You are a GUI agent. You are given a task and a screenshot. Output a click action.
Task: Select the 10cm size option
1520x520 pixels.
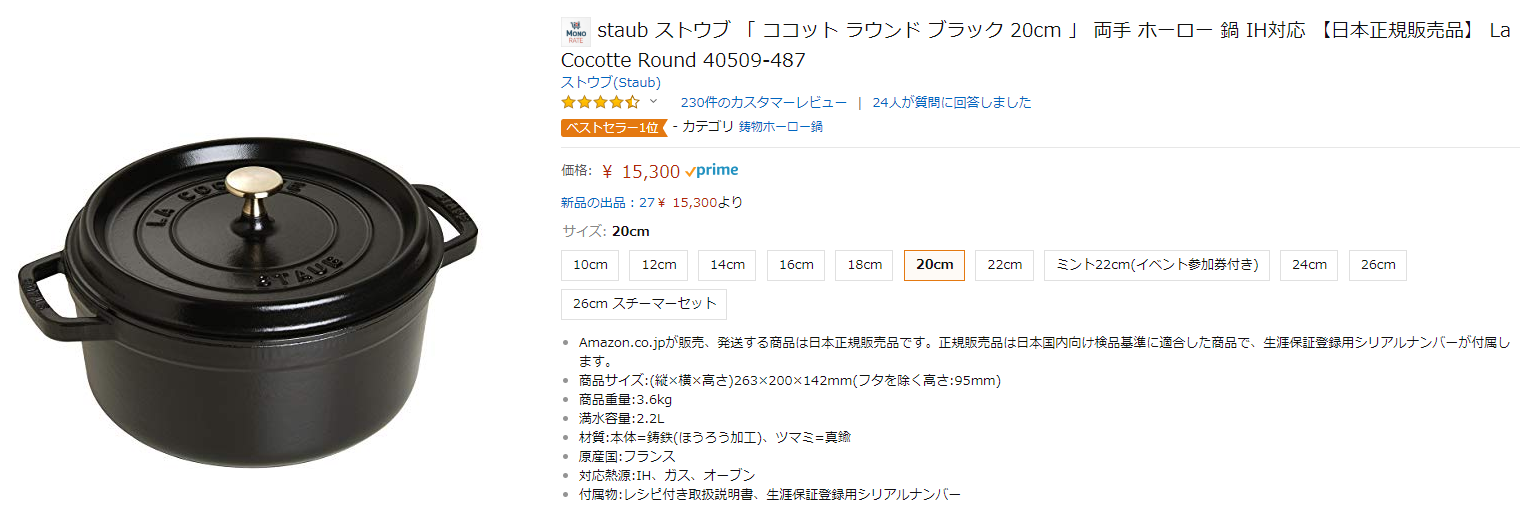(x=590, y=265)
